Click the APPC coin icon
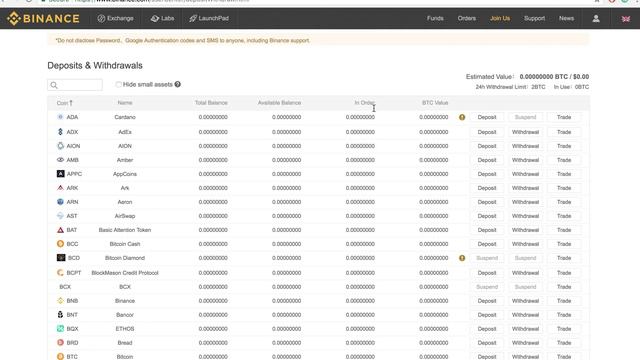This screenshot has width=640, height=360. (x=60, y=174)
